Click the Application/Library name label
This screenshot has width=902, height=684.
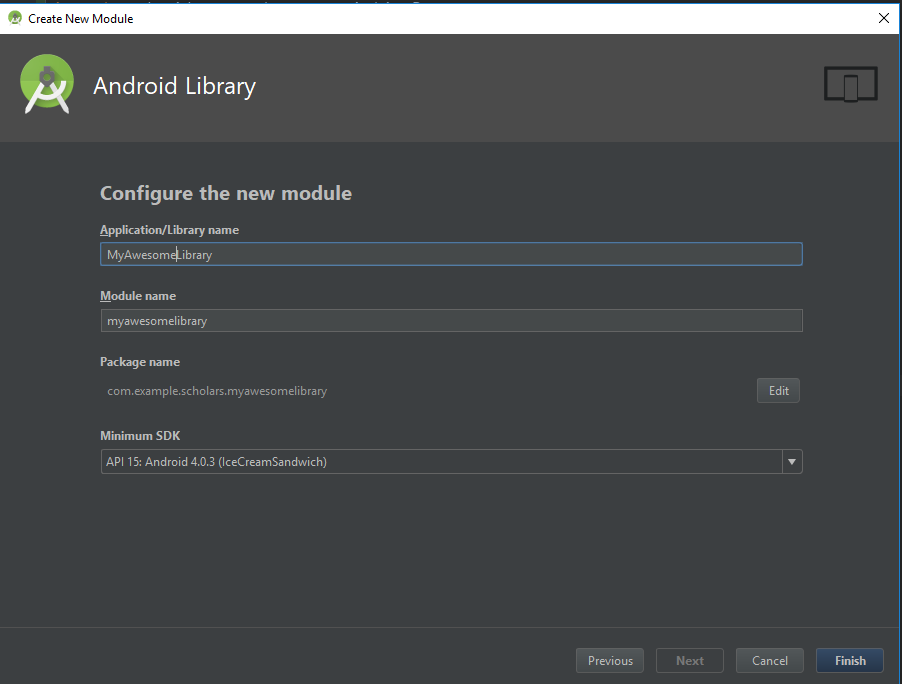click(169, 229)
